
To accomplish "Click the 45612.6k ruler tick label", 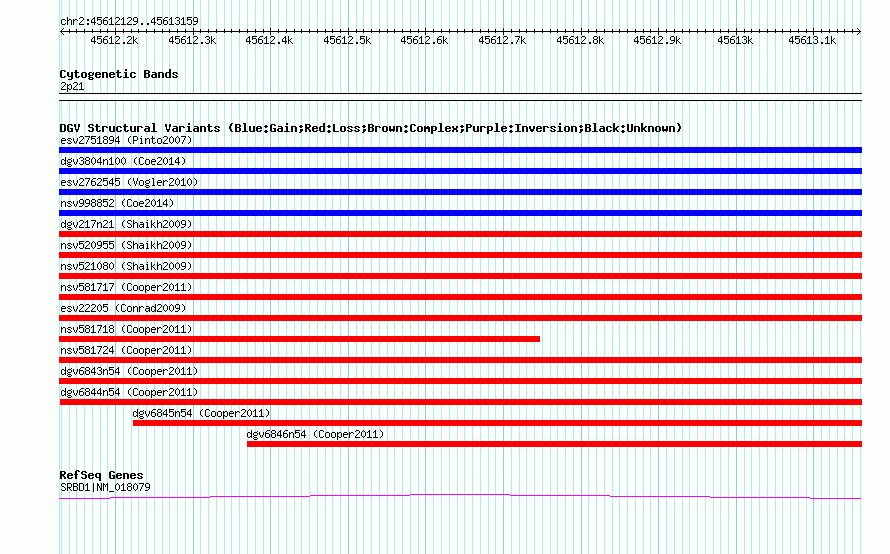I will [x=424, y=40].
